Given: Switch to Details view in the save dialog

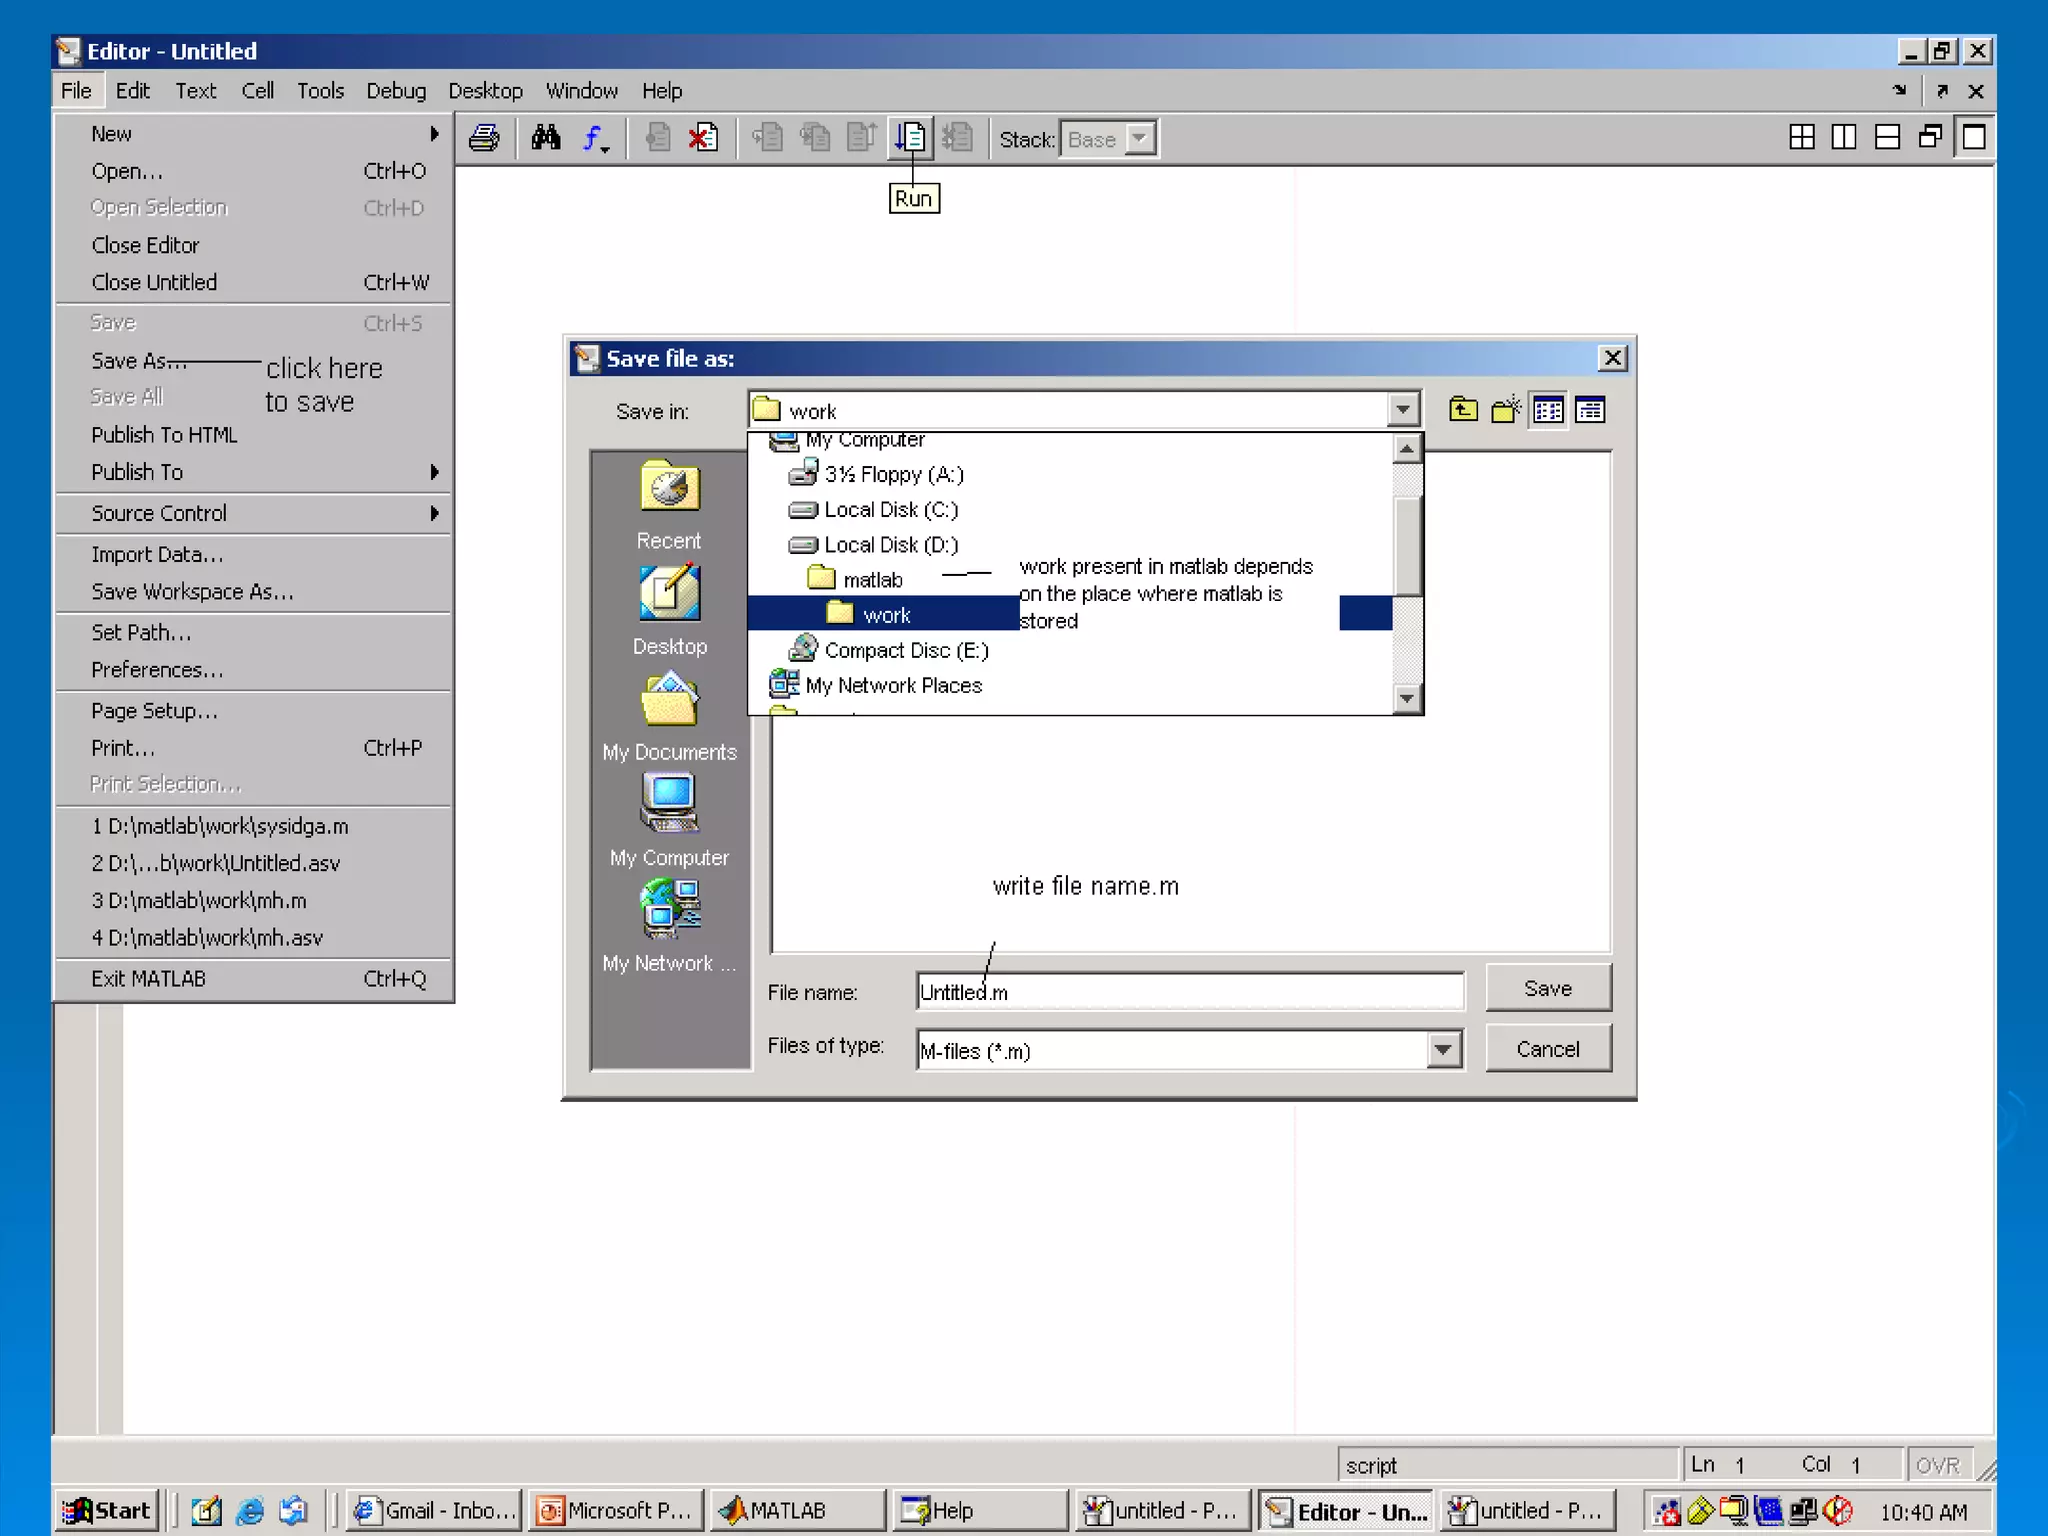Looking at the screenshot, I should 1590,410.
